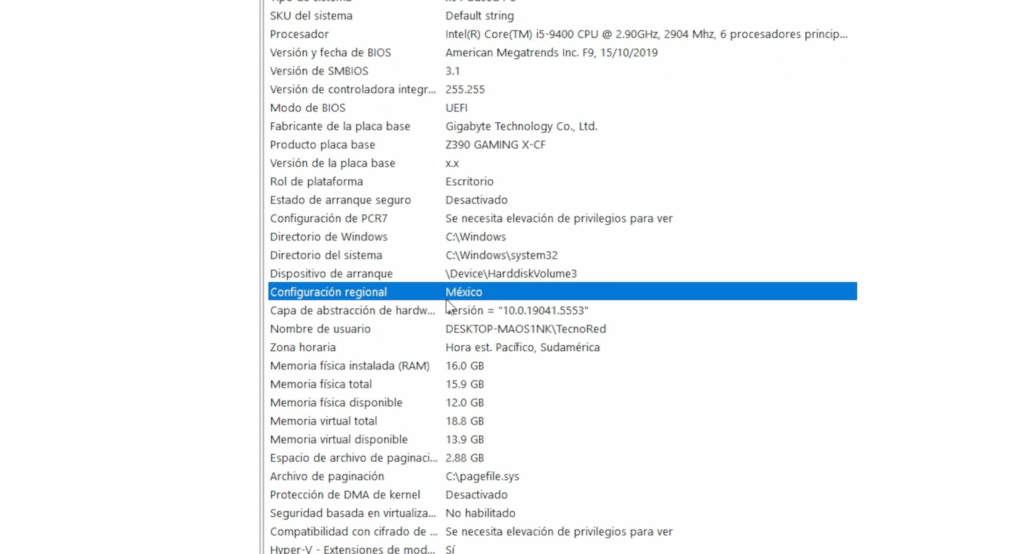
Task: Select the Default string value
Action: [479, 16]
